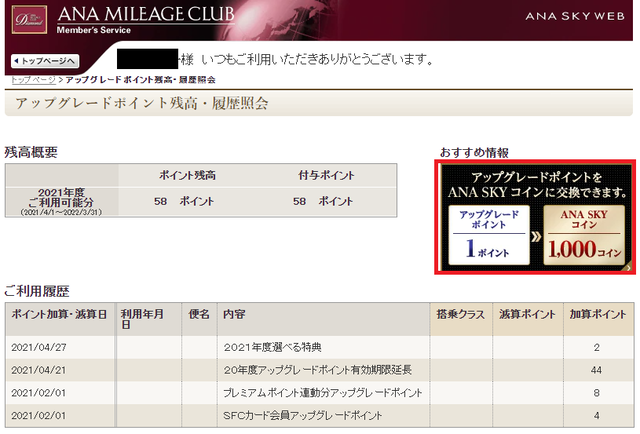
Task: Click the SFCカード会員アップグレードポイント entry
Action: (303, 416)
